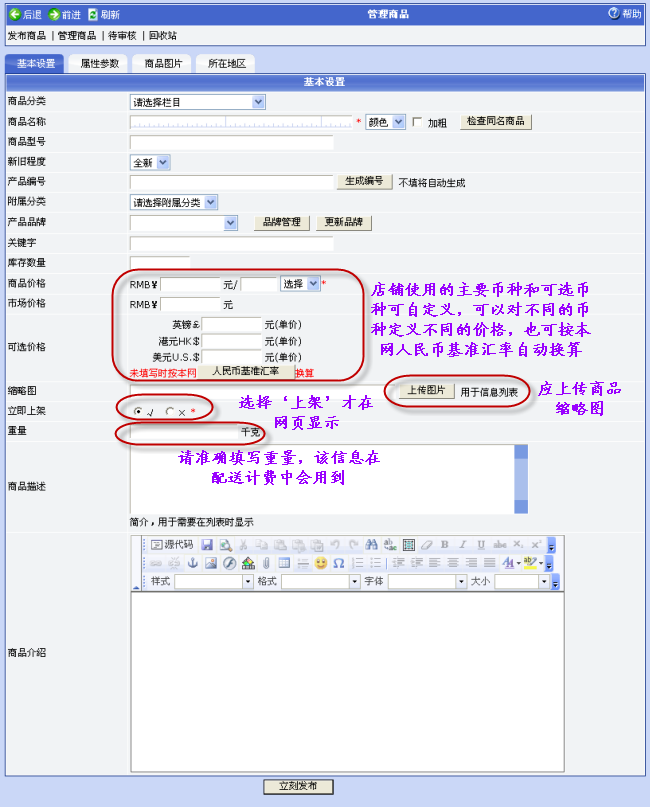Switch to the 商品图片 tab
The width and height of the screenshot is (650, 807).
pos(162,63)
